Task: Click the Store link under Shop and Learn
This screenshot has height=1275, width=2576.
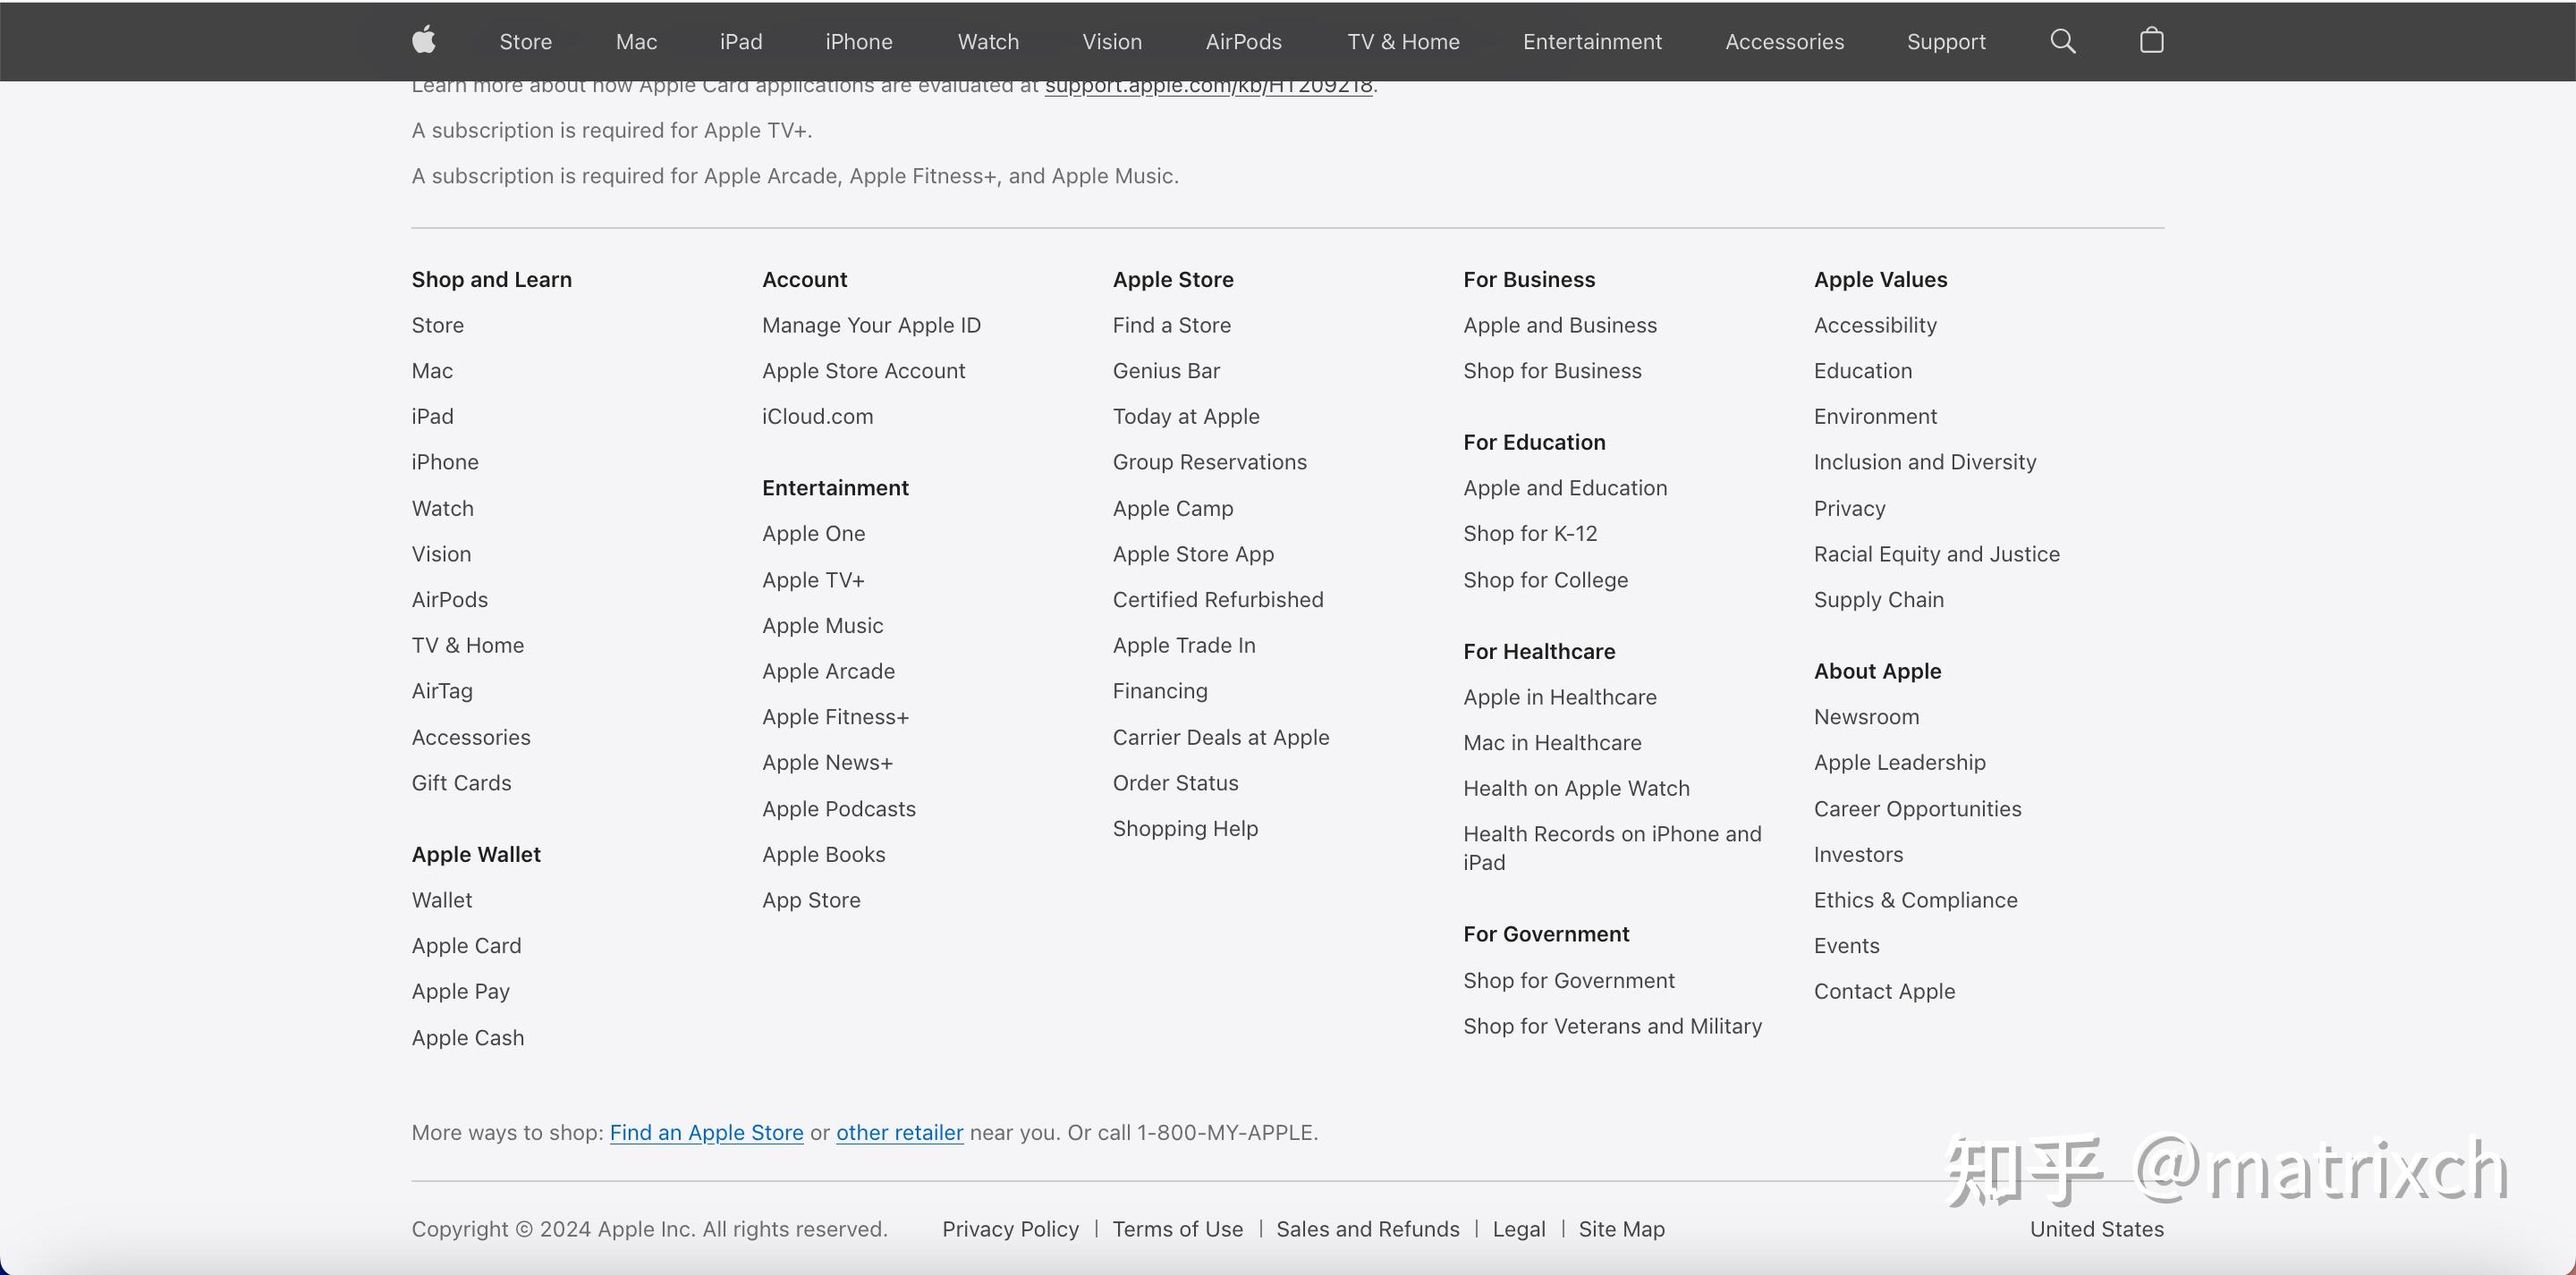Action: [437, 324]
